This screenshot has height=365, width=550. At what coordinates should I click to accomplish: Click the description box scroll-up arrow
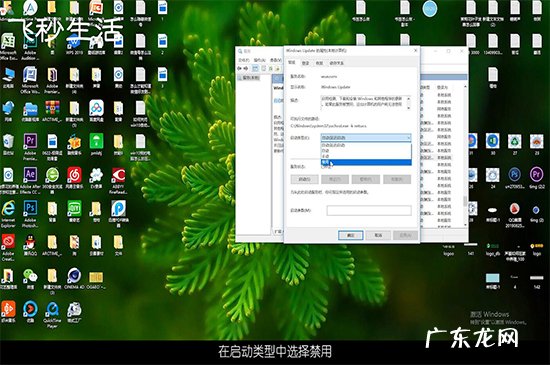pyautogui.click(x=408, y=99)
